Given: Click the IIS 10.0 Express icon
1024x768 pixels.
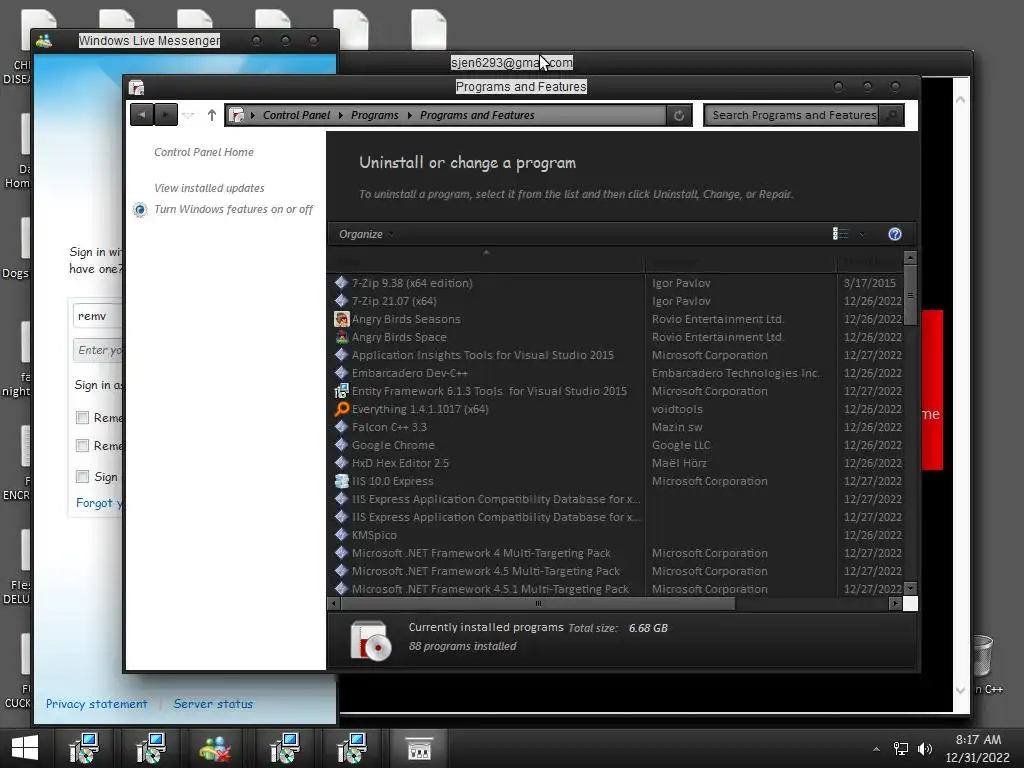Looking at the screenshot, I should pyautogui.click(x=342, y=481).
